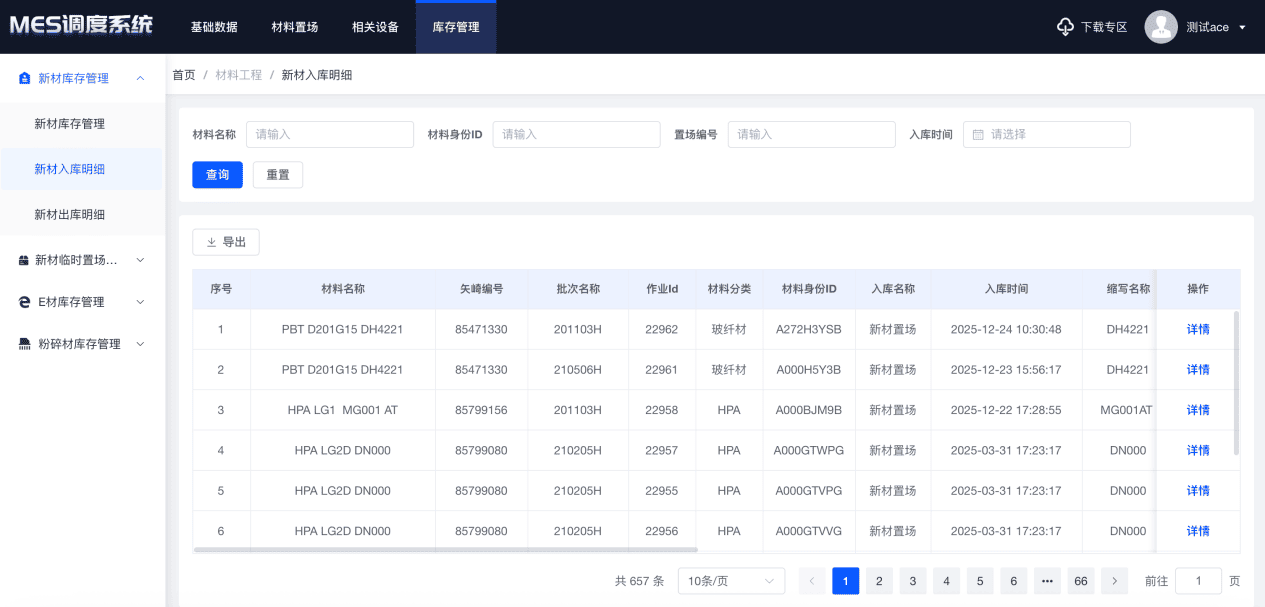Expand the E材库存管理 menu
The height and width of the screenshot is (607, 1265).
tap(140, 302)
